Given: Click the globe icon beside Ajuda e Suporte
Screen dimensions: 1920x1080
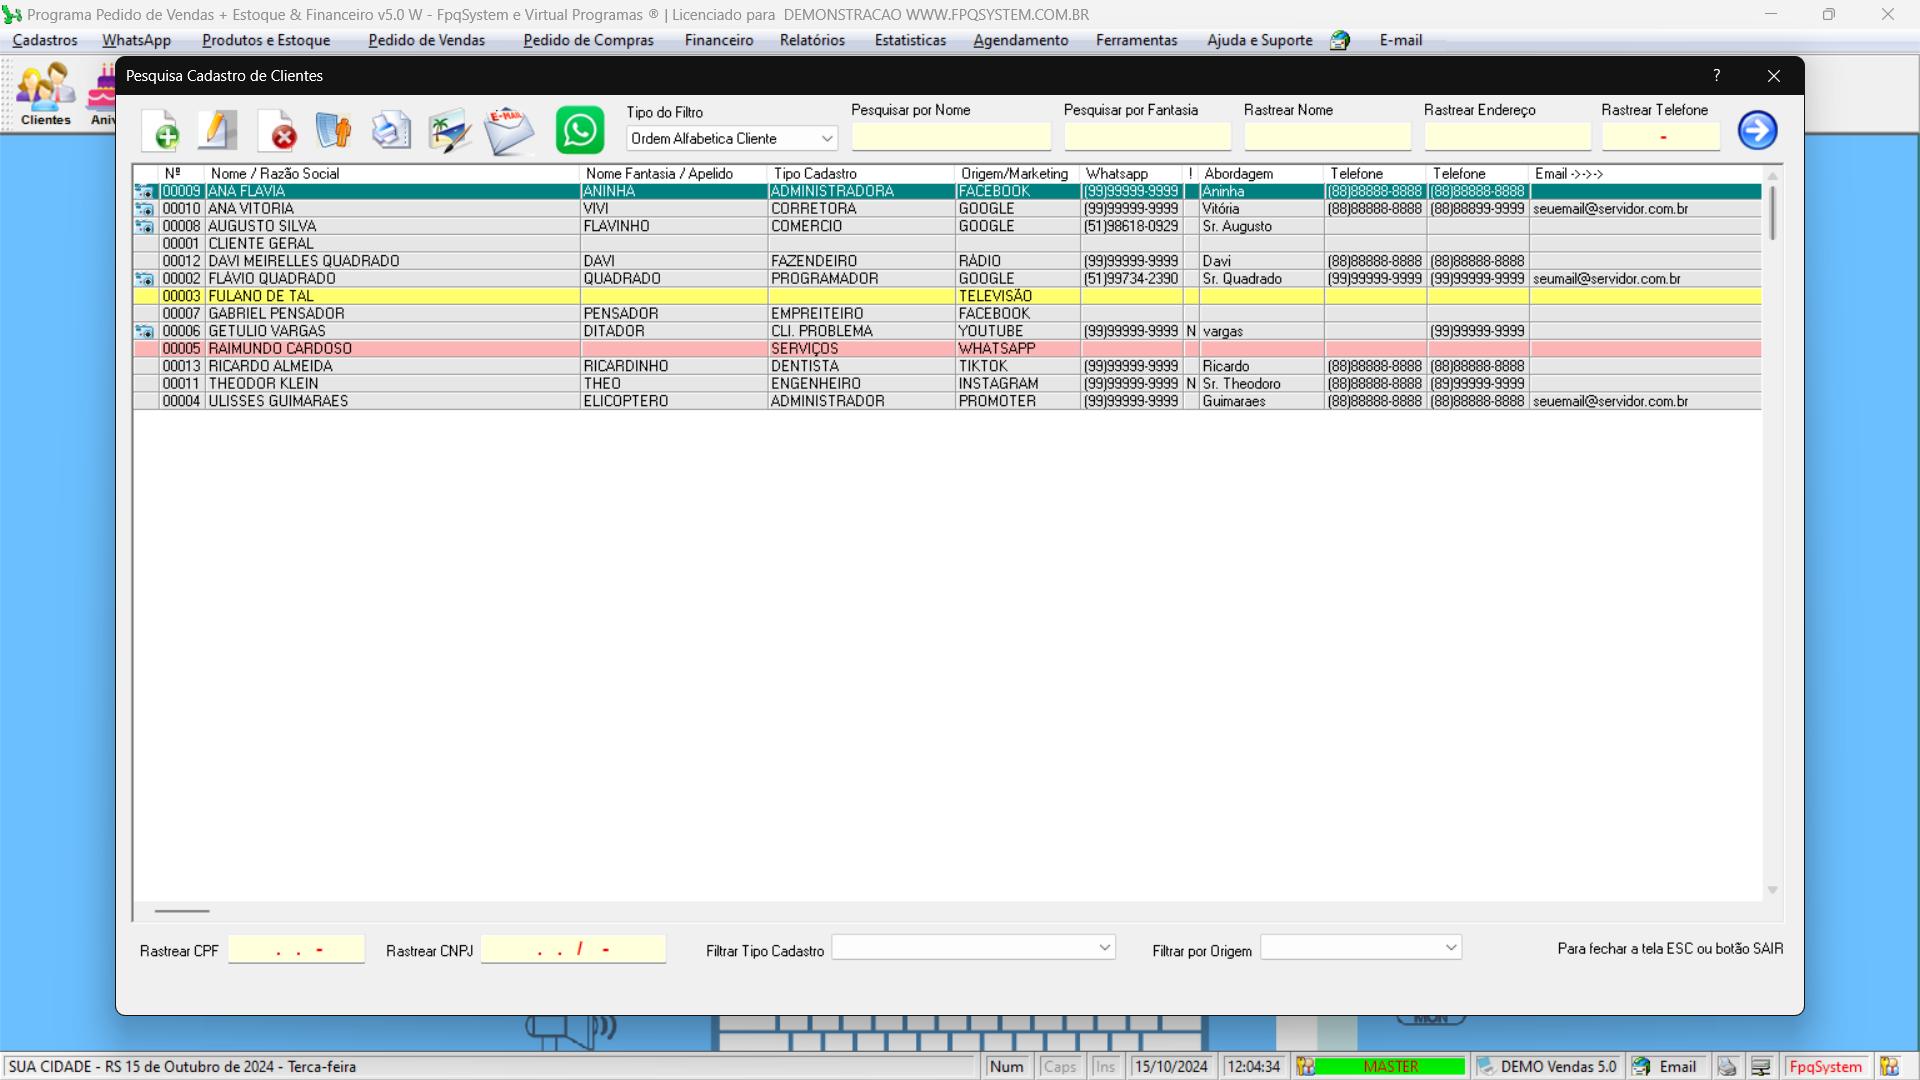Looking at the screenshot, I should (x=1340, y=41).
